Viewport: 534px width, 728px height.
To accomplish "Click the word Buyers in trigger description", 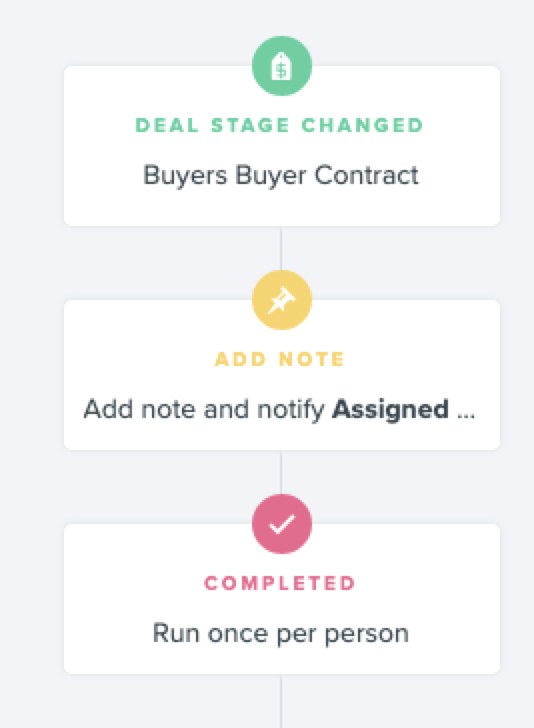I will click(x=185, y=176).
